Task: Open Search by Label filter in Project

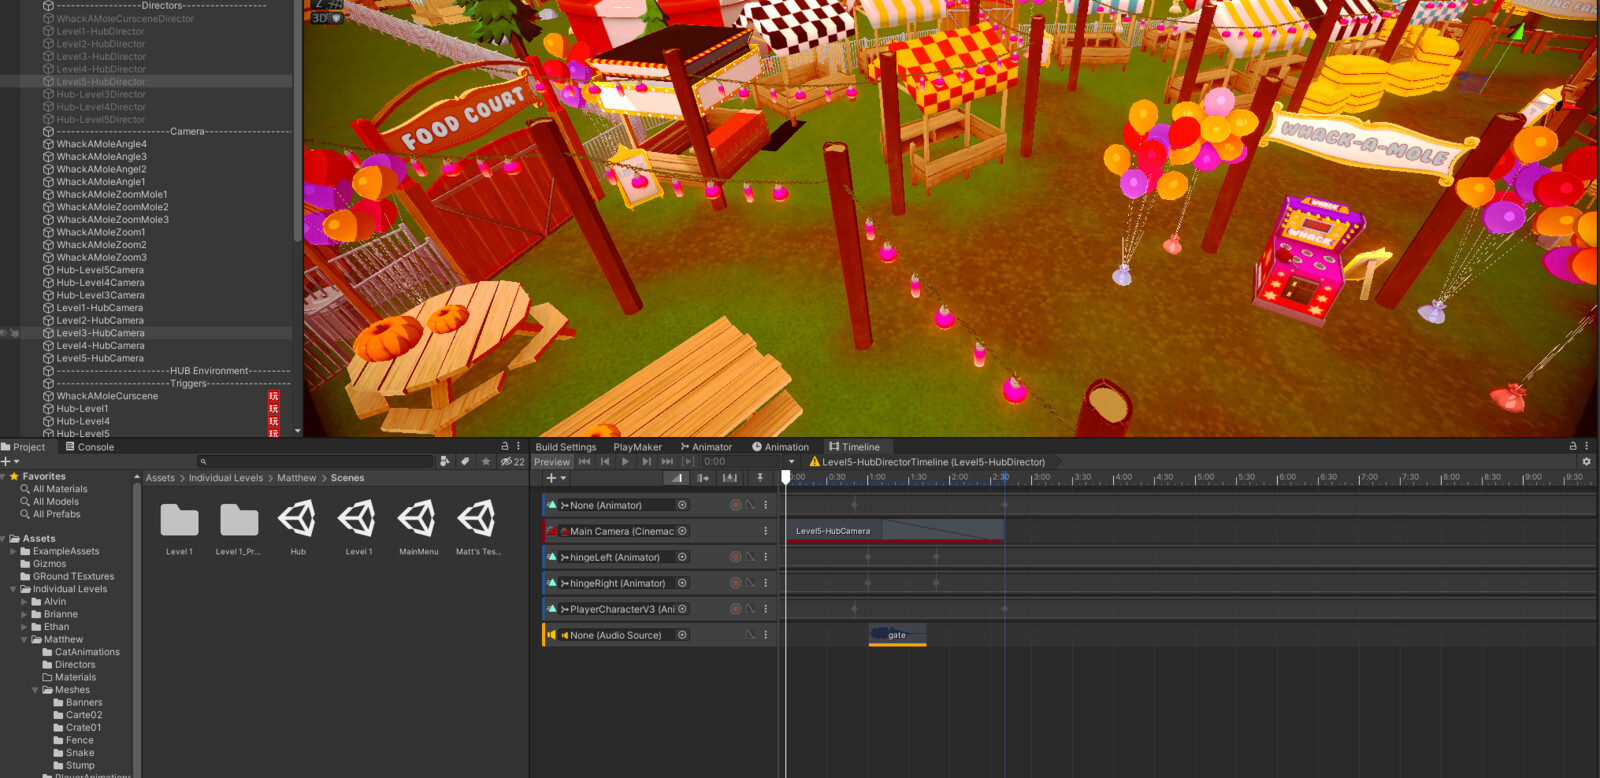Action: click(x=465, y=462)
